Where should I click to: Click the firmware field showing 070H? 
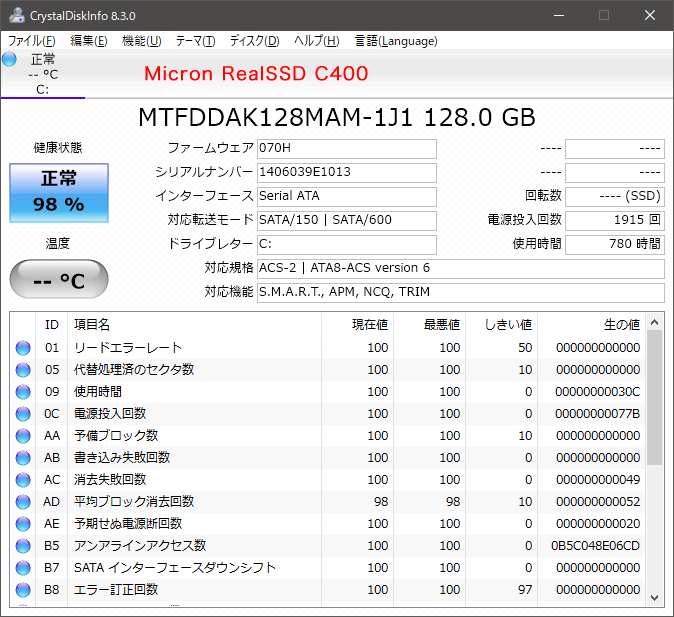(x=346, y=149)
